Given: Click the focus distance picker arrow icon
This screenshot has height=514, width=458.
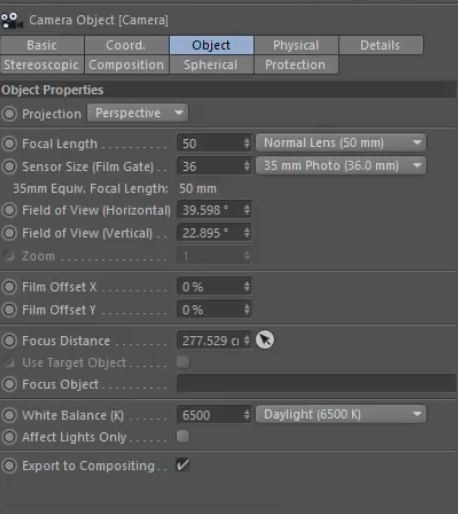Looking at the screenshot, I should coord(265,340).
